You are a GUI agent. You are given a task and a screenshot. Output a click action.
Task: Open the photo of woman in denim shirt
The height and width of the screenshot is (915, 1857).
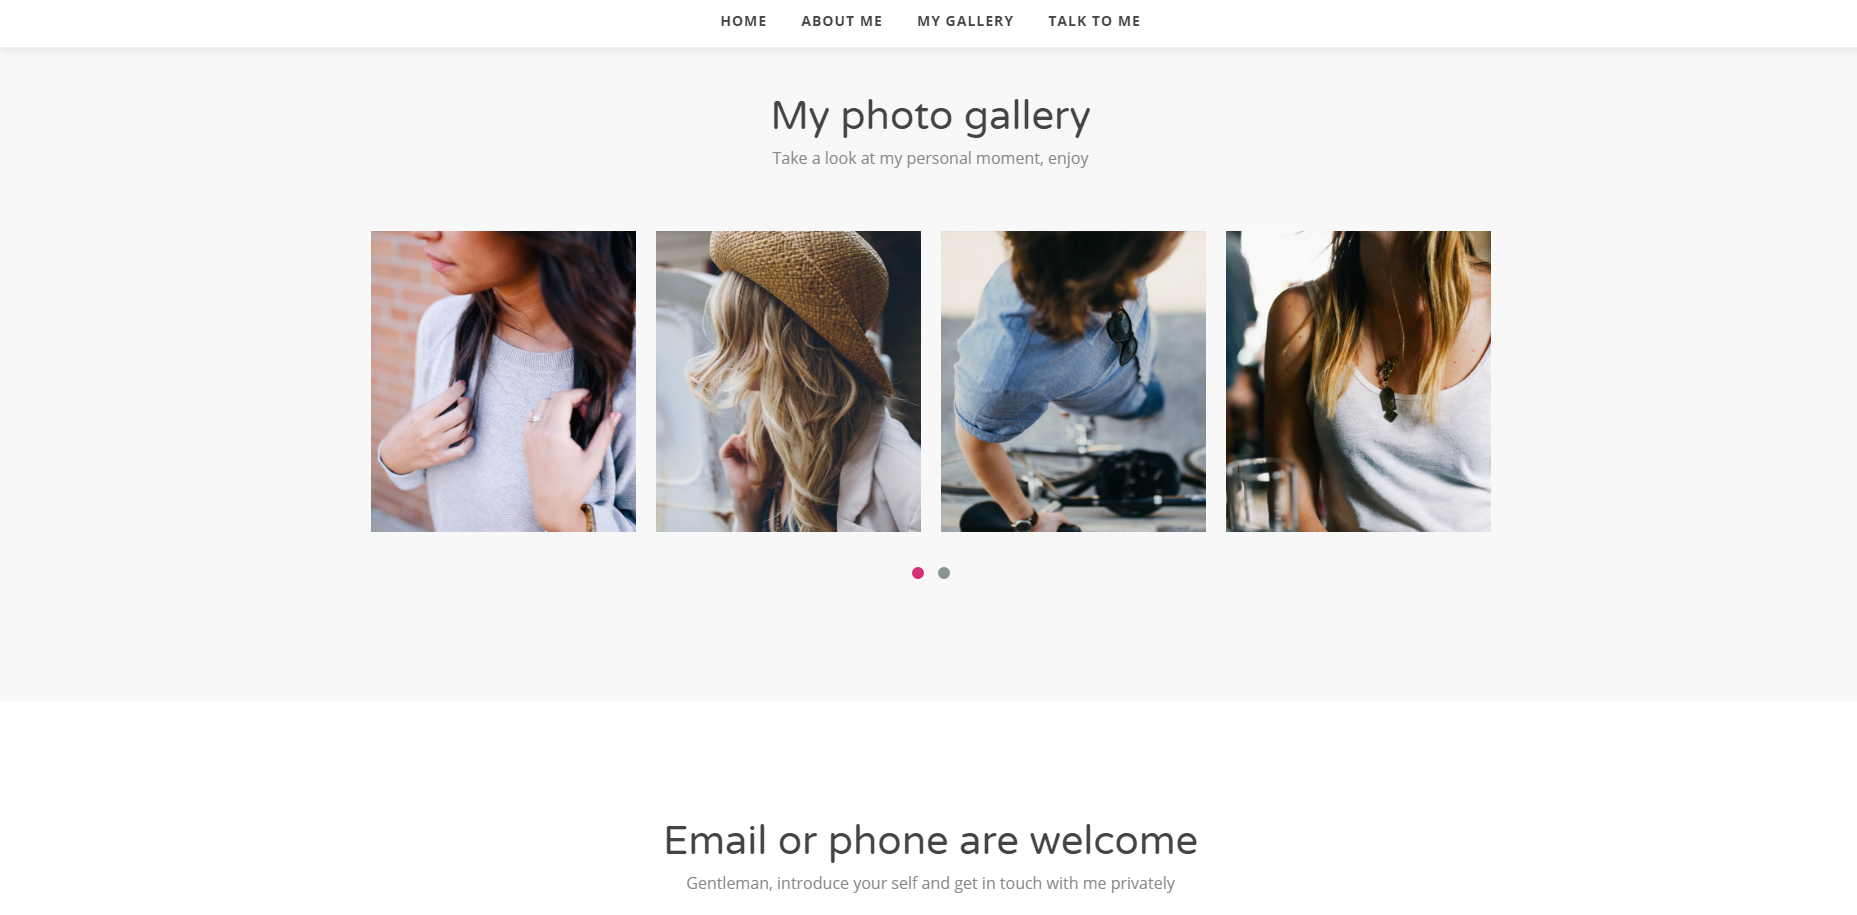1073,381
